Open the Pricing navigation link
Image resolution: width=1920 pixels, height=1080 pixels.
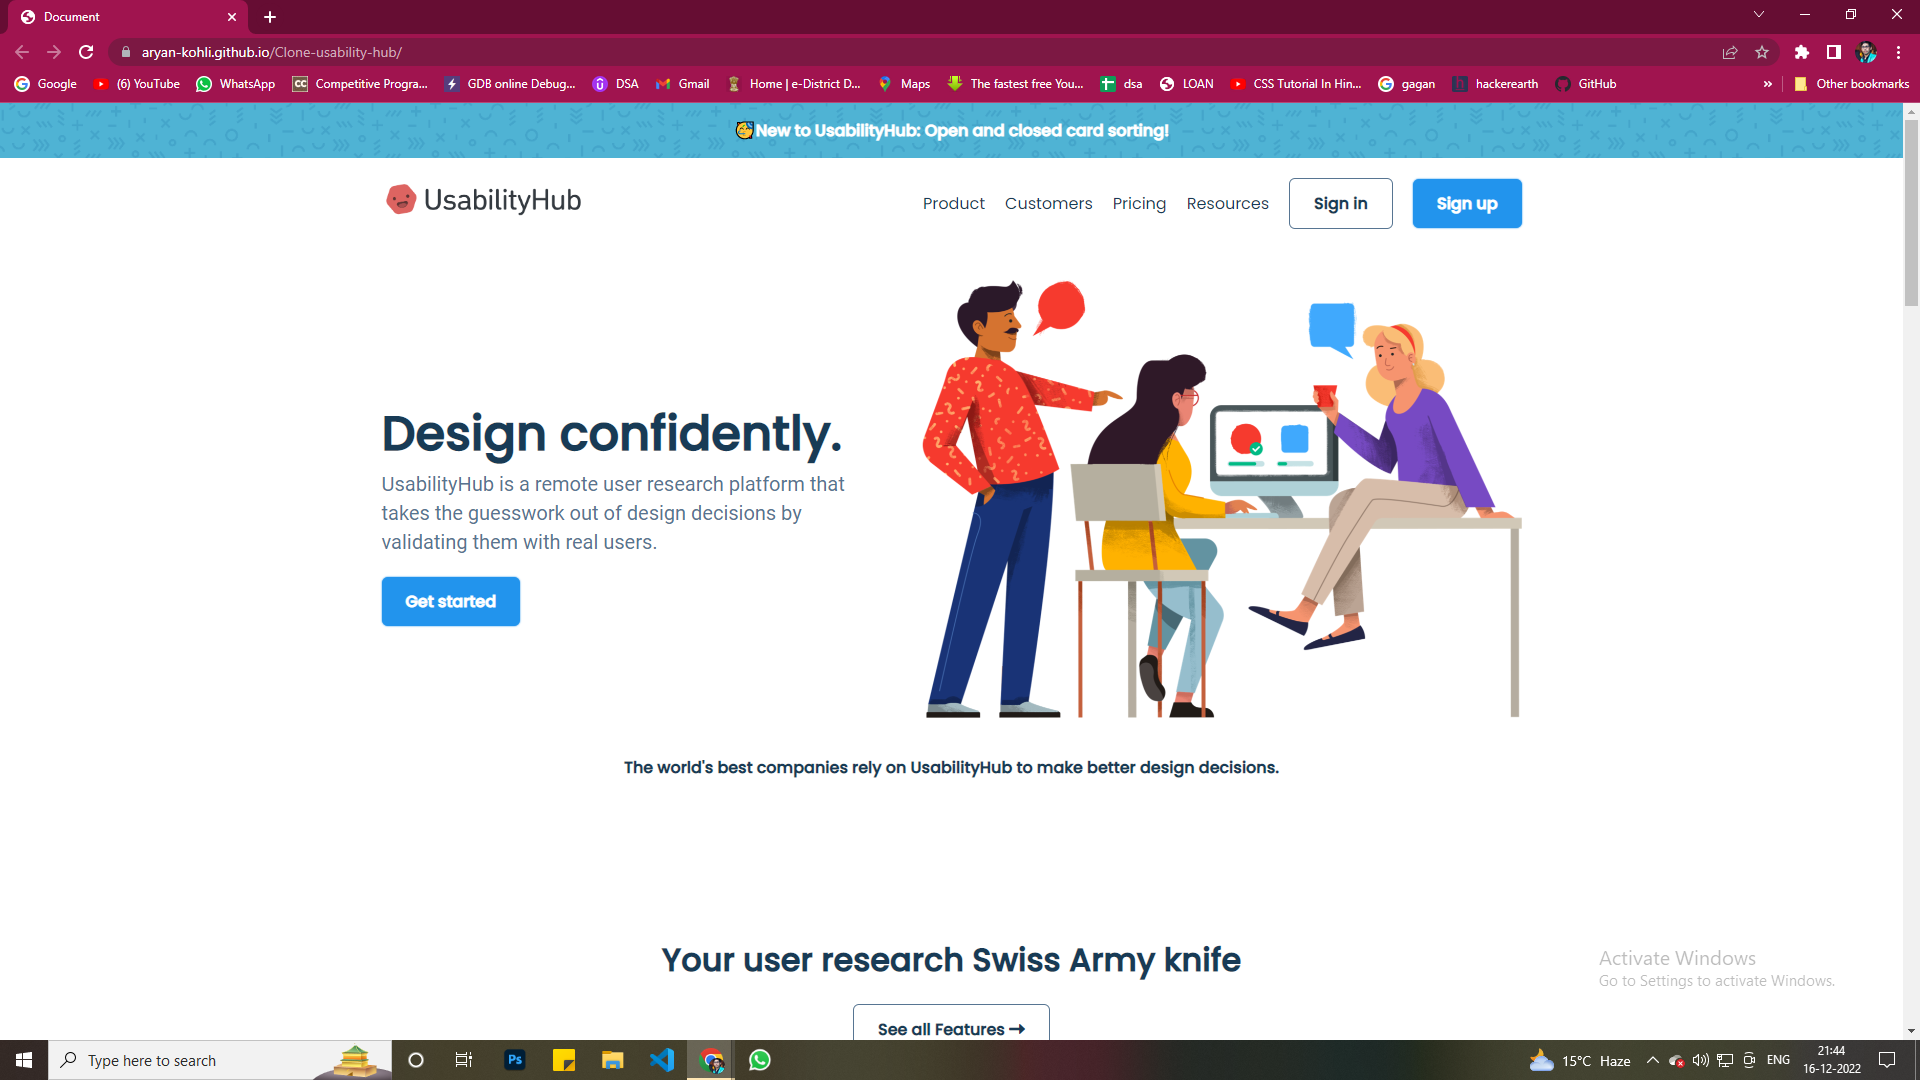[x=1139, y=204]
